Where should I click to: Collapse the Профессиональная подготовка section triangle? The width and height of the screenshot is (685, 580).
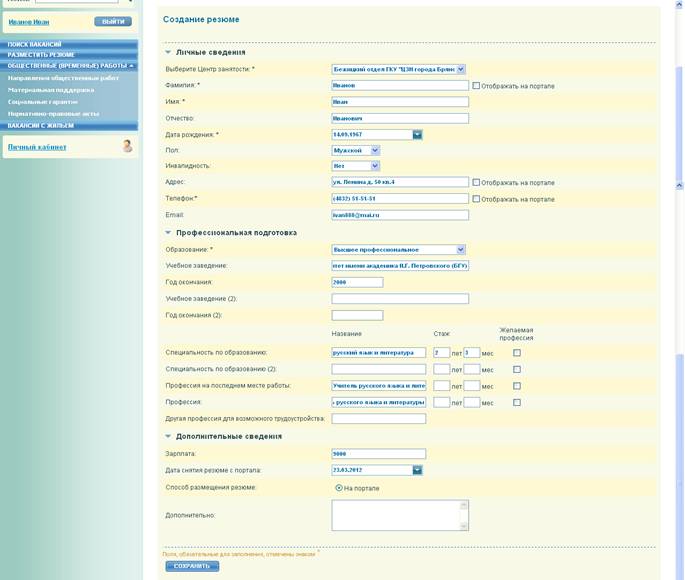tap(168, 233)
